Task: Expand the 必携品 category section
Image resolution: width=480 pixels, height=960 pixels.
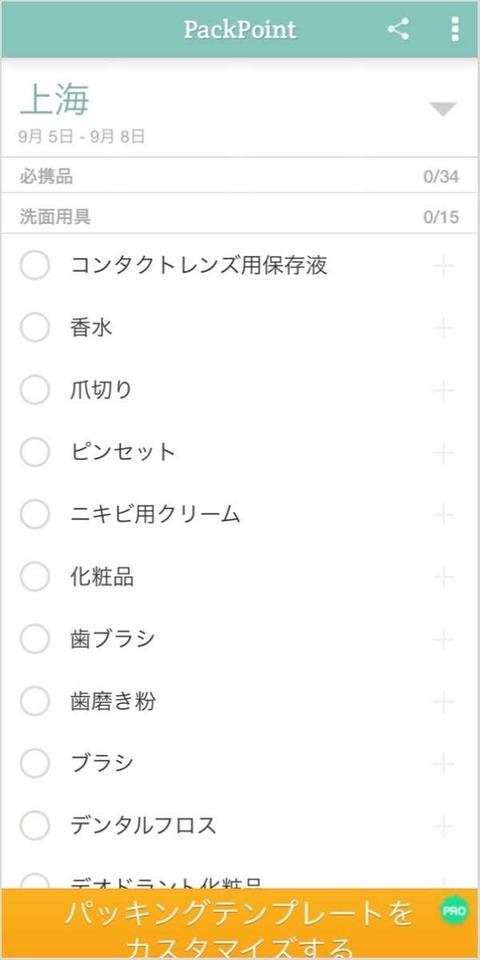Action: click(240, 176)
